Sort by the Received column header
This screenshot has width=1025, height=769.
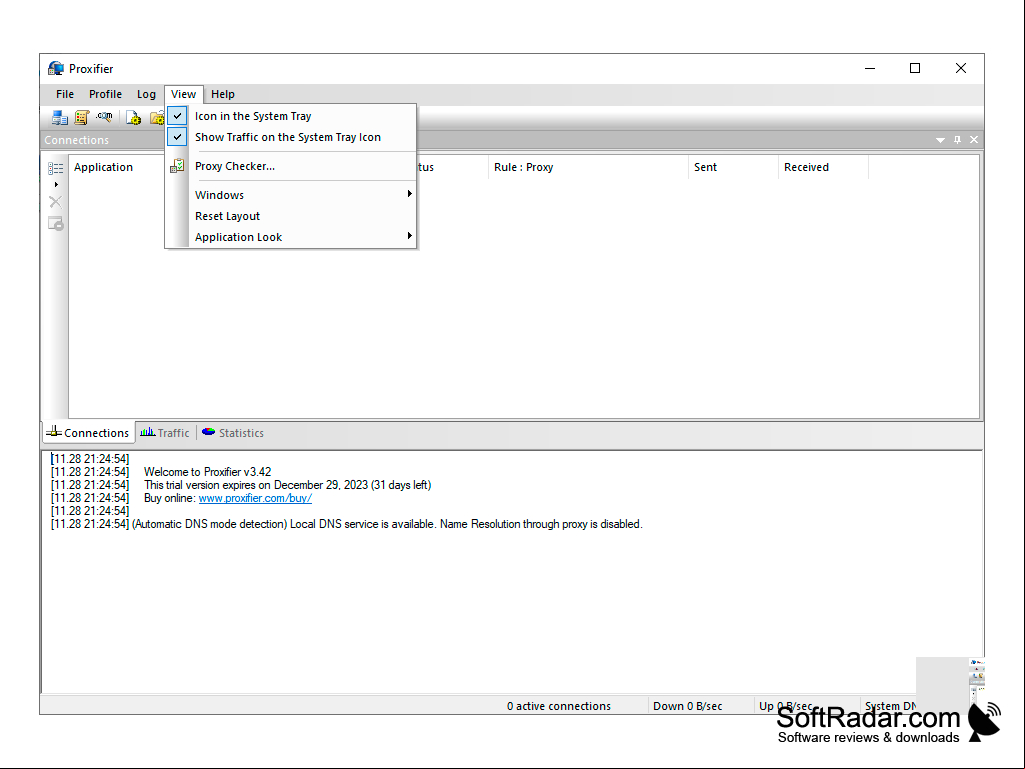click(x=824, y=167)
